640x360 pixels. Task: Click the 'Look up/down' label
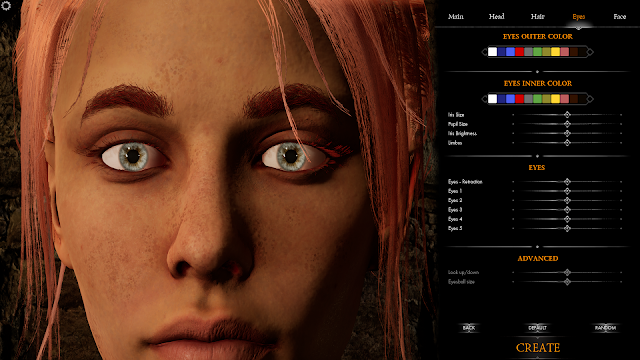463,272
